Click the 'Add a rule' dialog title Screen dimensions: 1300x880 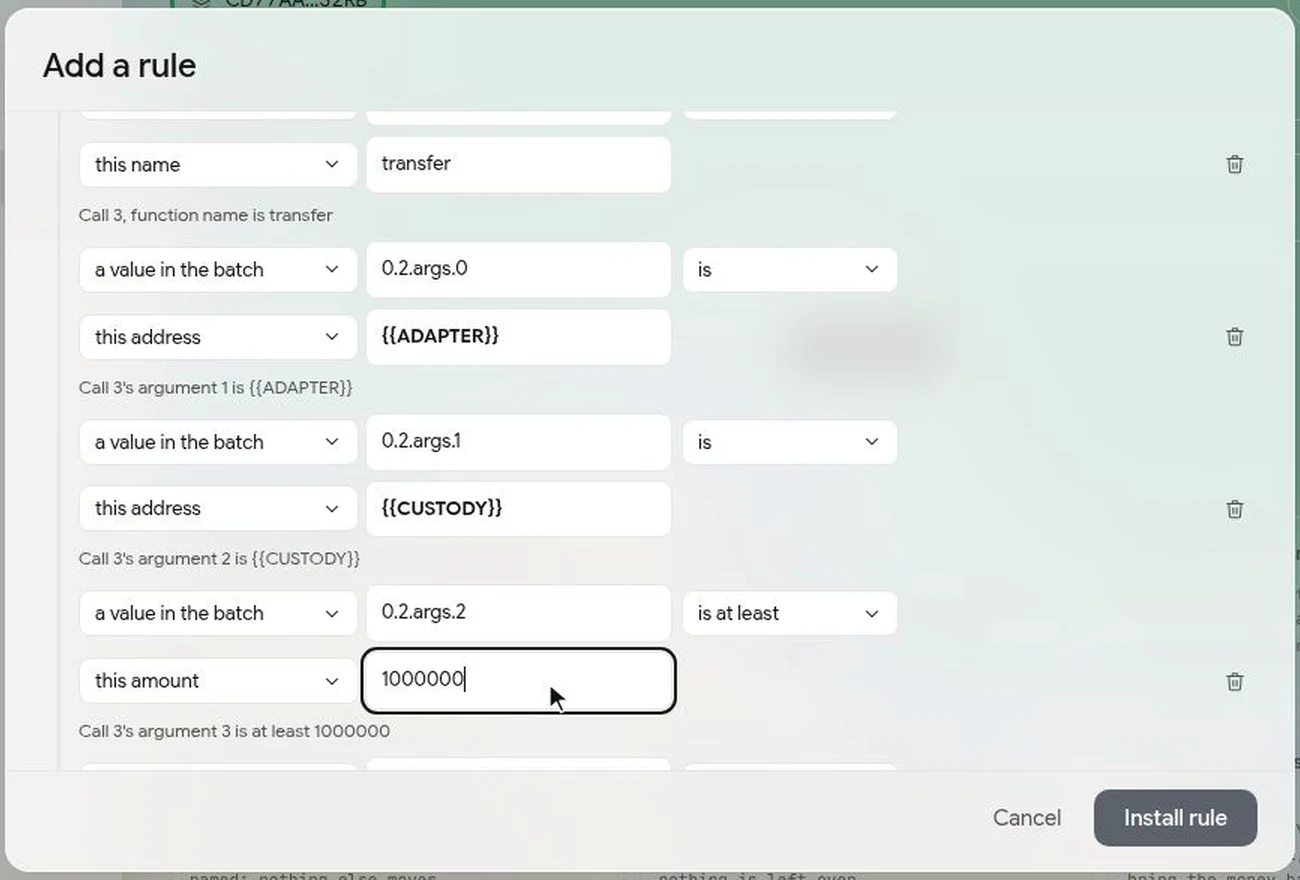click(119, 66)
